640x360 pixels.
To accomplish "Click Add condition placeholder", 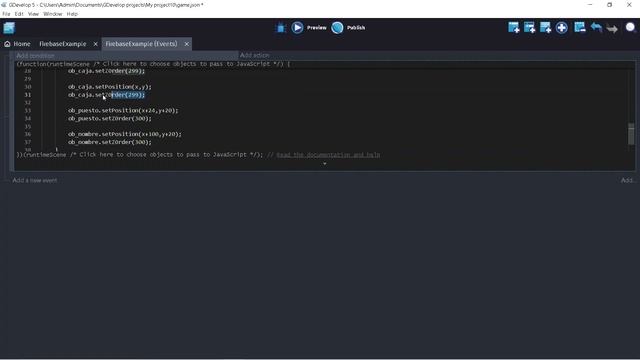I will point(36,55).
